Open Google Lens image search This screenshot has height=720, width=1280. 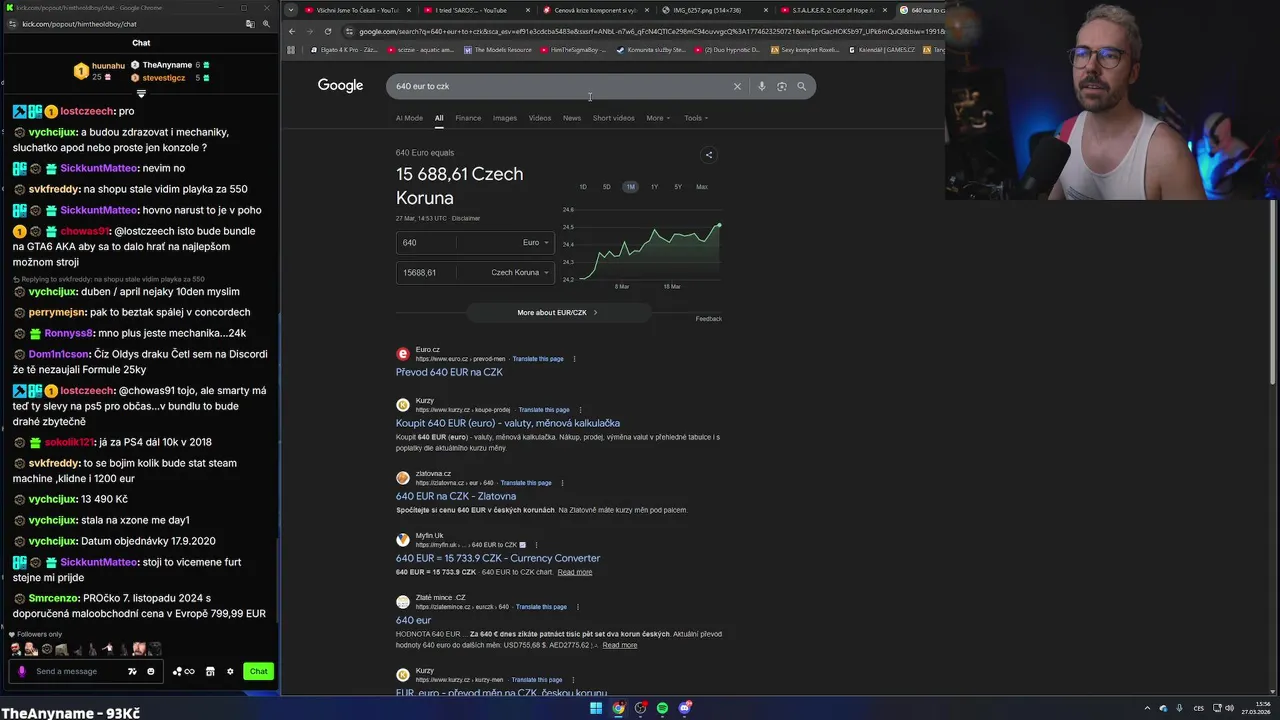click(781, 86)
